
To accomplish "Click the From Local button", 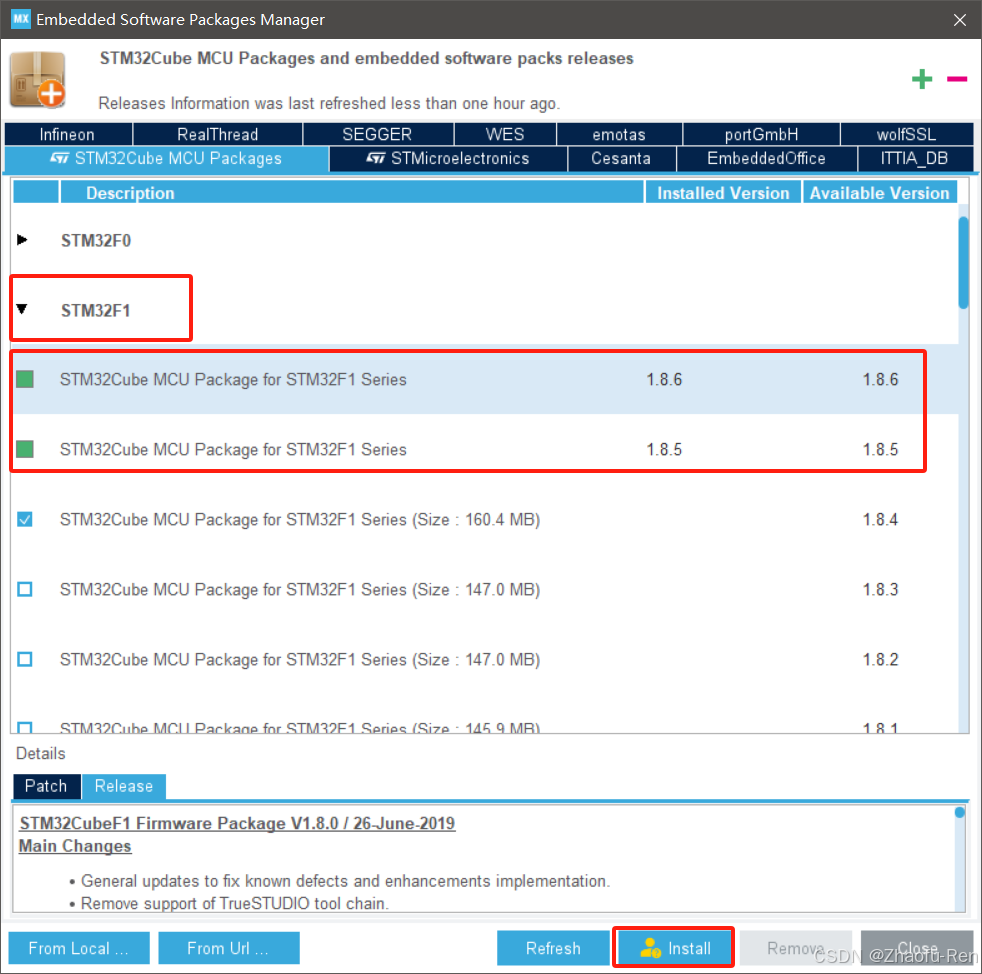I will pos(79,948).
